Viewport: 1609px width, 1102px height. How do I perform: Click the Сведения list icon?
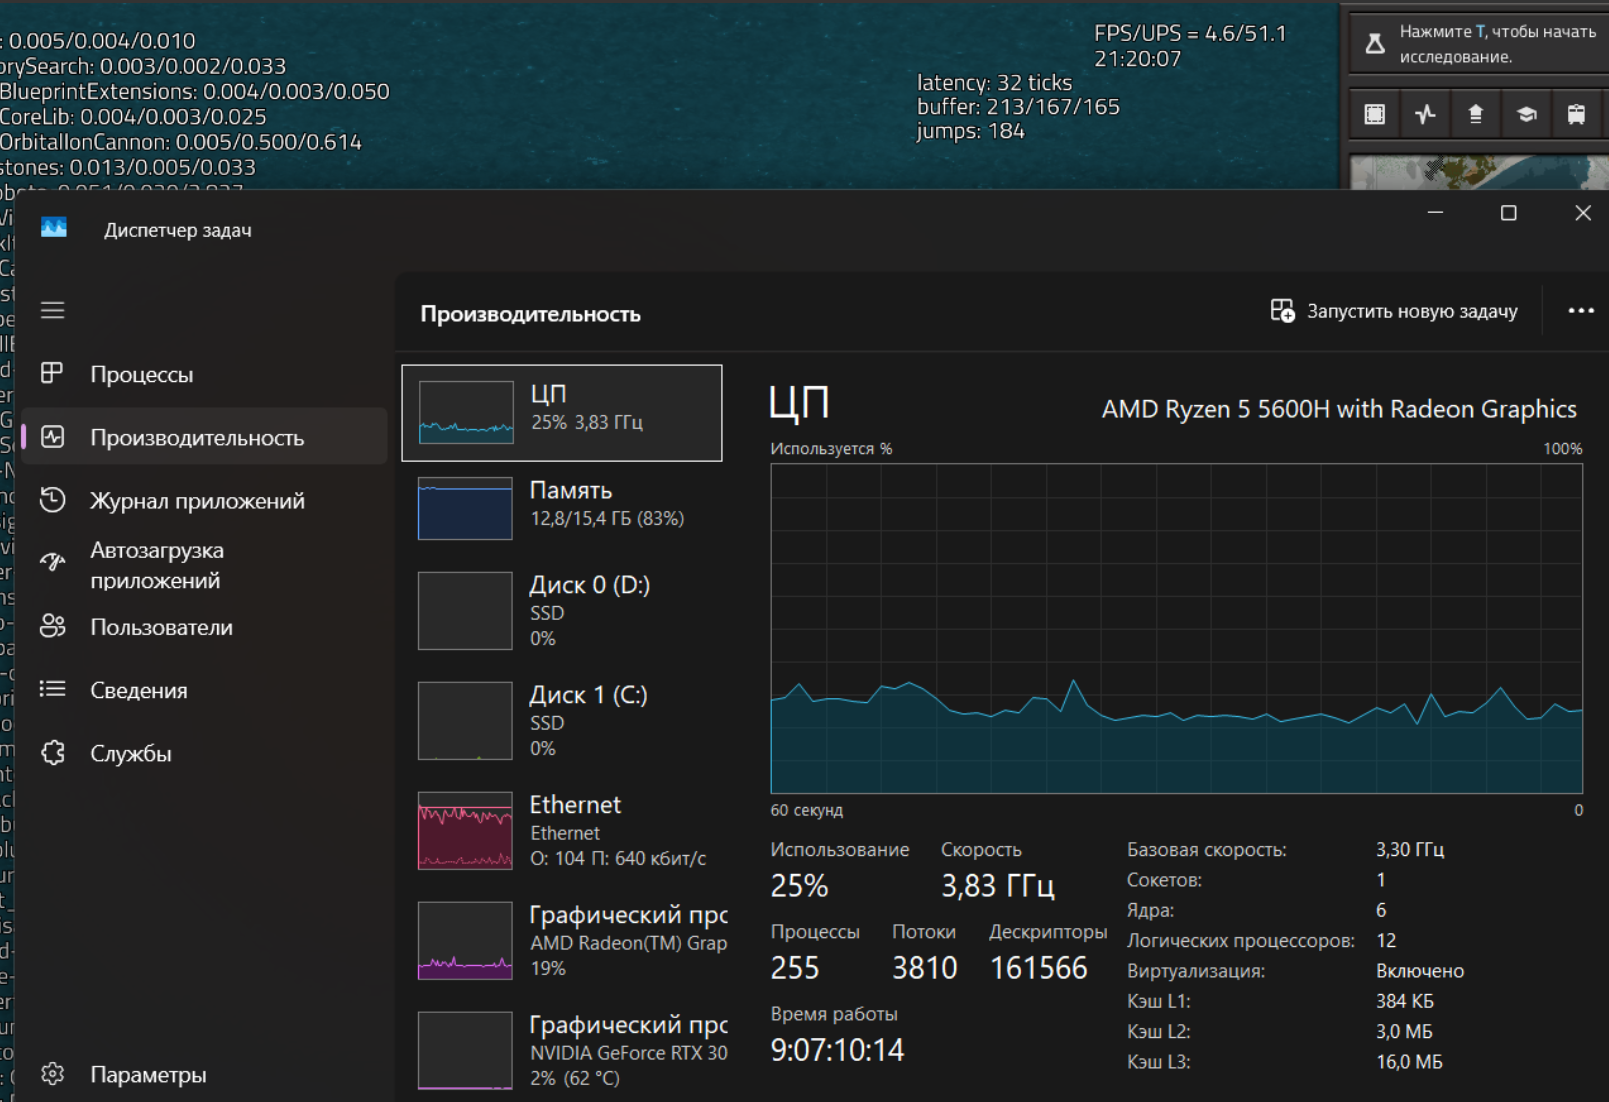52,689
